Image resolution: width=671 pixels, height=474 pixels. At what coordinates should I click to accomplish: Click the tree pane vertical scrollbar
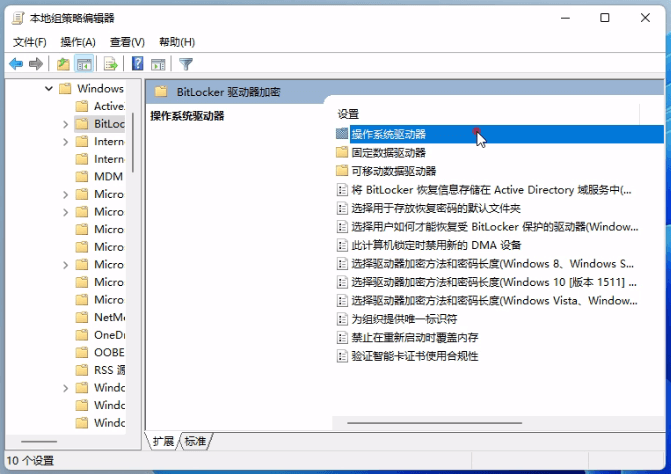click(x=133, y=142)
